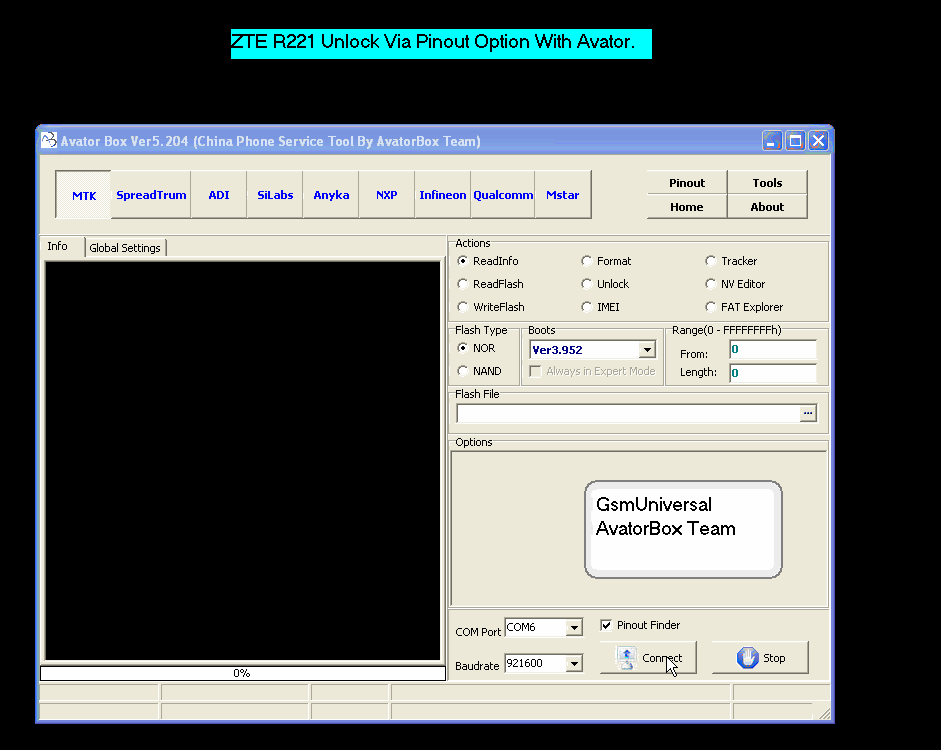The image size is (941, 750).
Task: Select the IMEI action
Action: coord(600,307)
